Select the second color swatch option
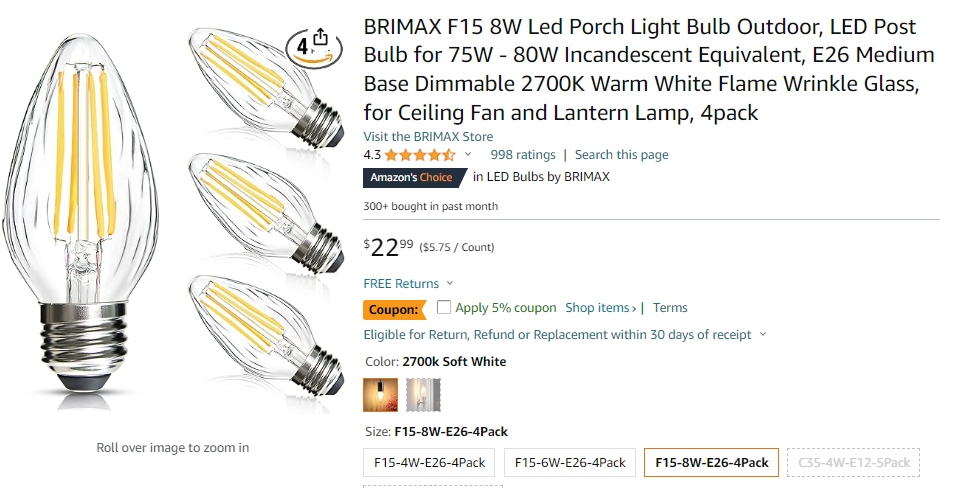 (423, 395)
